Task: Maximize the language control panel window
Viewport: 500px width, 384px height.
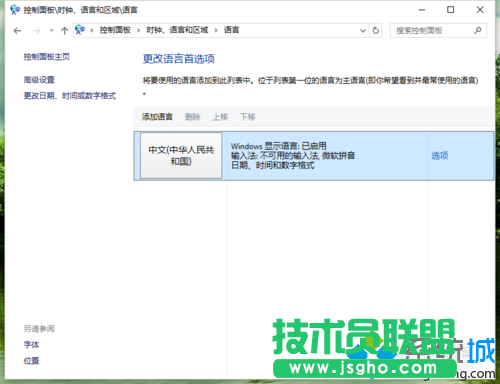Action: tap(451, 10)
